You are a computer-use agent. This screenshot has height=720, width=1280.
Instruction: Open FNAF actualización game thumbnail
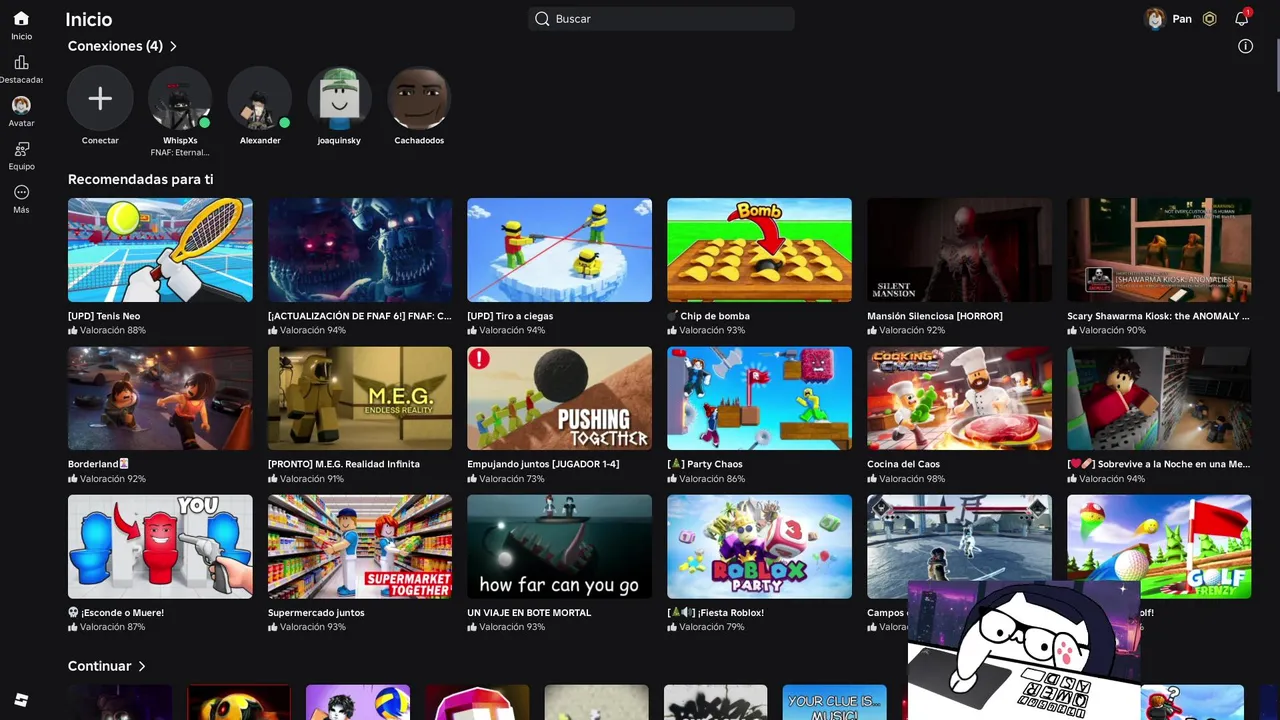click(x=360, y=250)
